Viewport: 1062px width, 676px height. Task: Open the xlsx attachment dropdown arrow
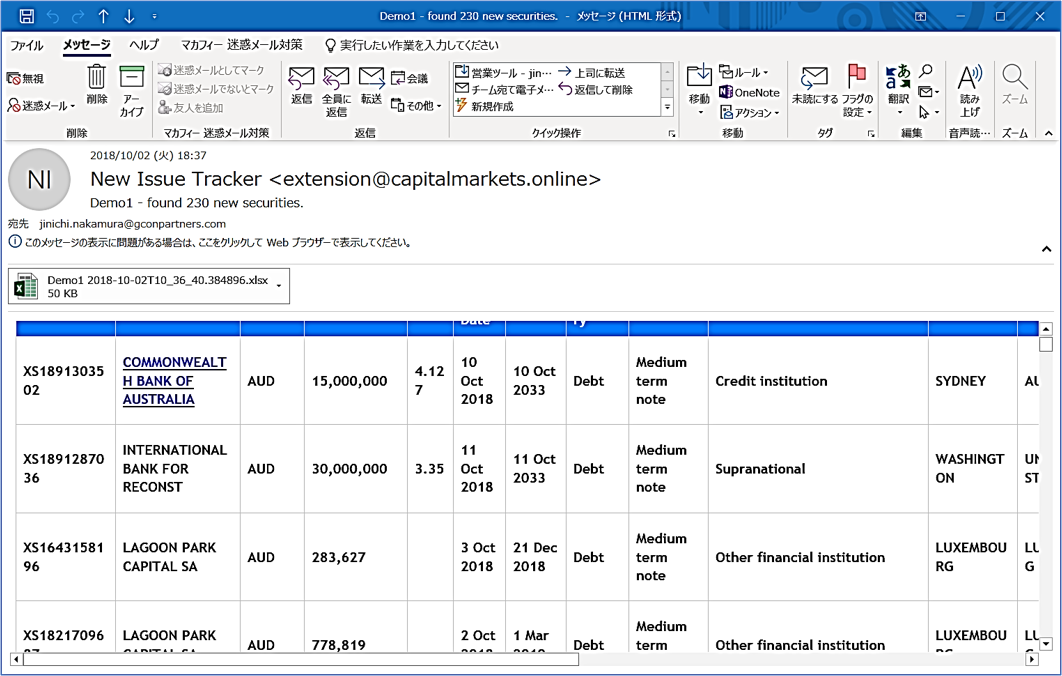click(279, 286)
